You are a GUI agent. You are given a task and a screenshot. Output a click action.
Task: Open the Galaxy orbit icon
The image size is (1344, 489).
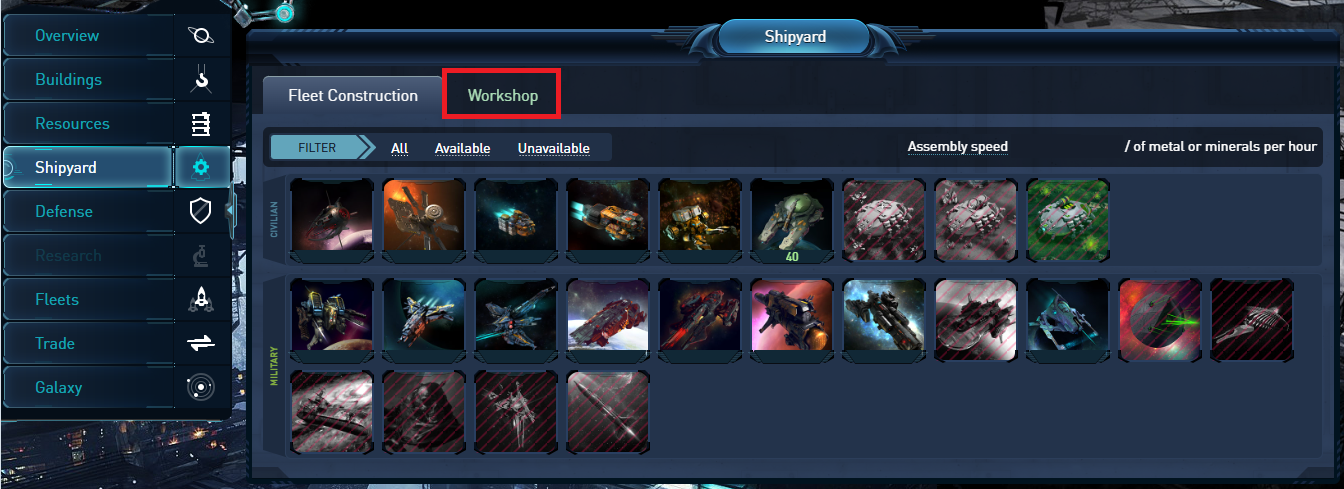201,388
